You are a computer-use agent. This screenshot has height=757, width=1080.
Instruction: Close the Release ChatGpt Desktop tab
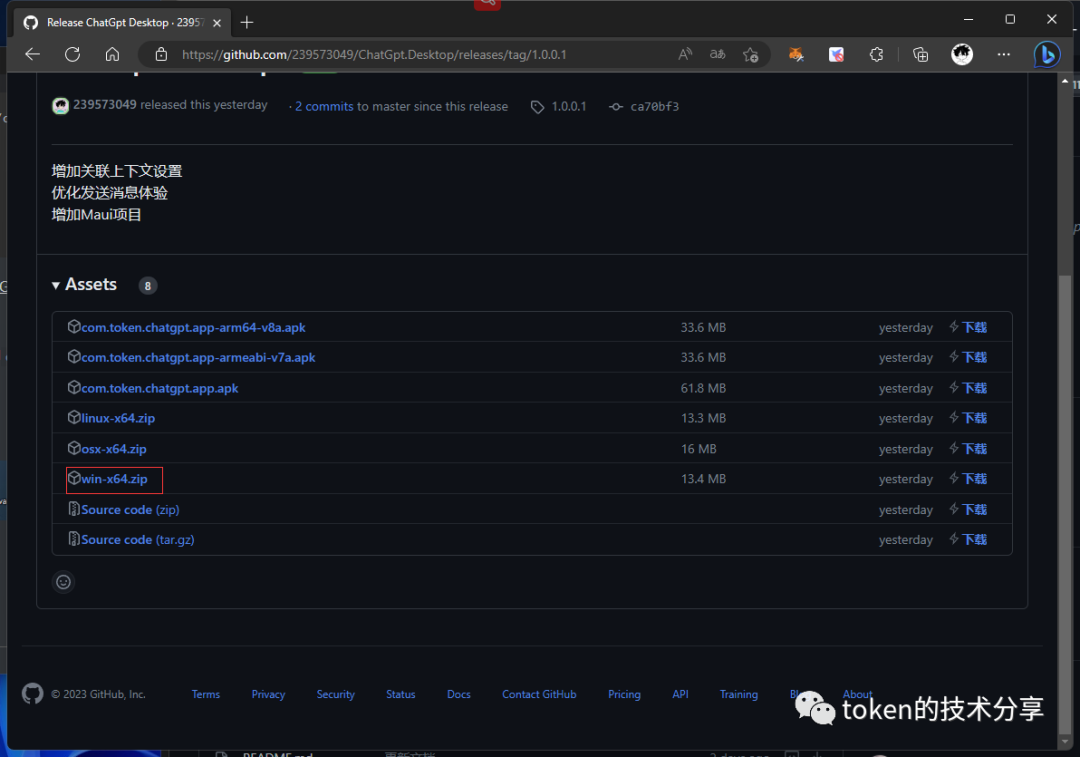pos(217,23)
